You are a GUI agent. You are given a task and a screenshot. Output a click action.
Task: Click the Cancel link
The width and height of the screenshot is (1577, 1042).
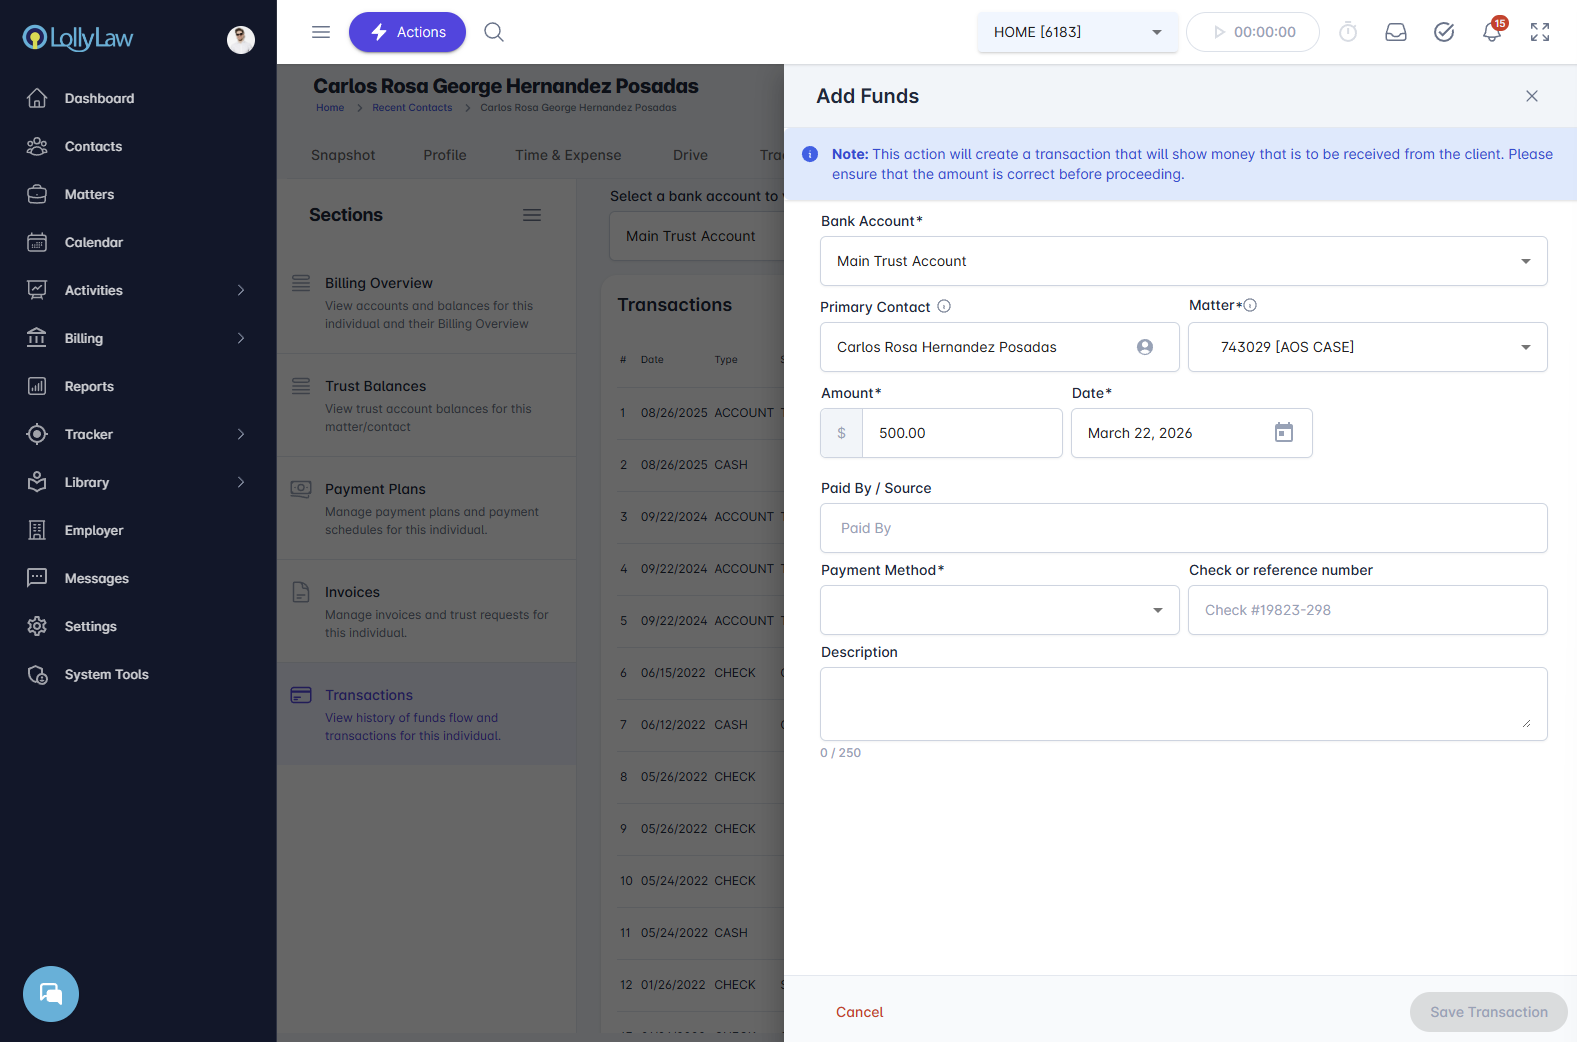[859, 1012]
